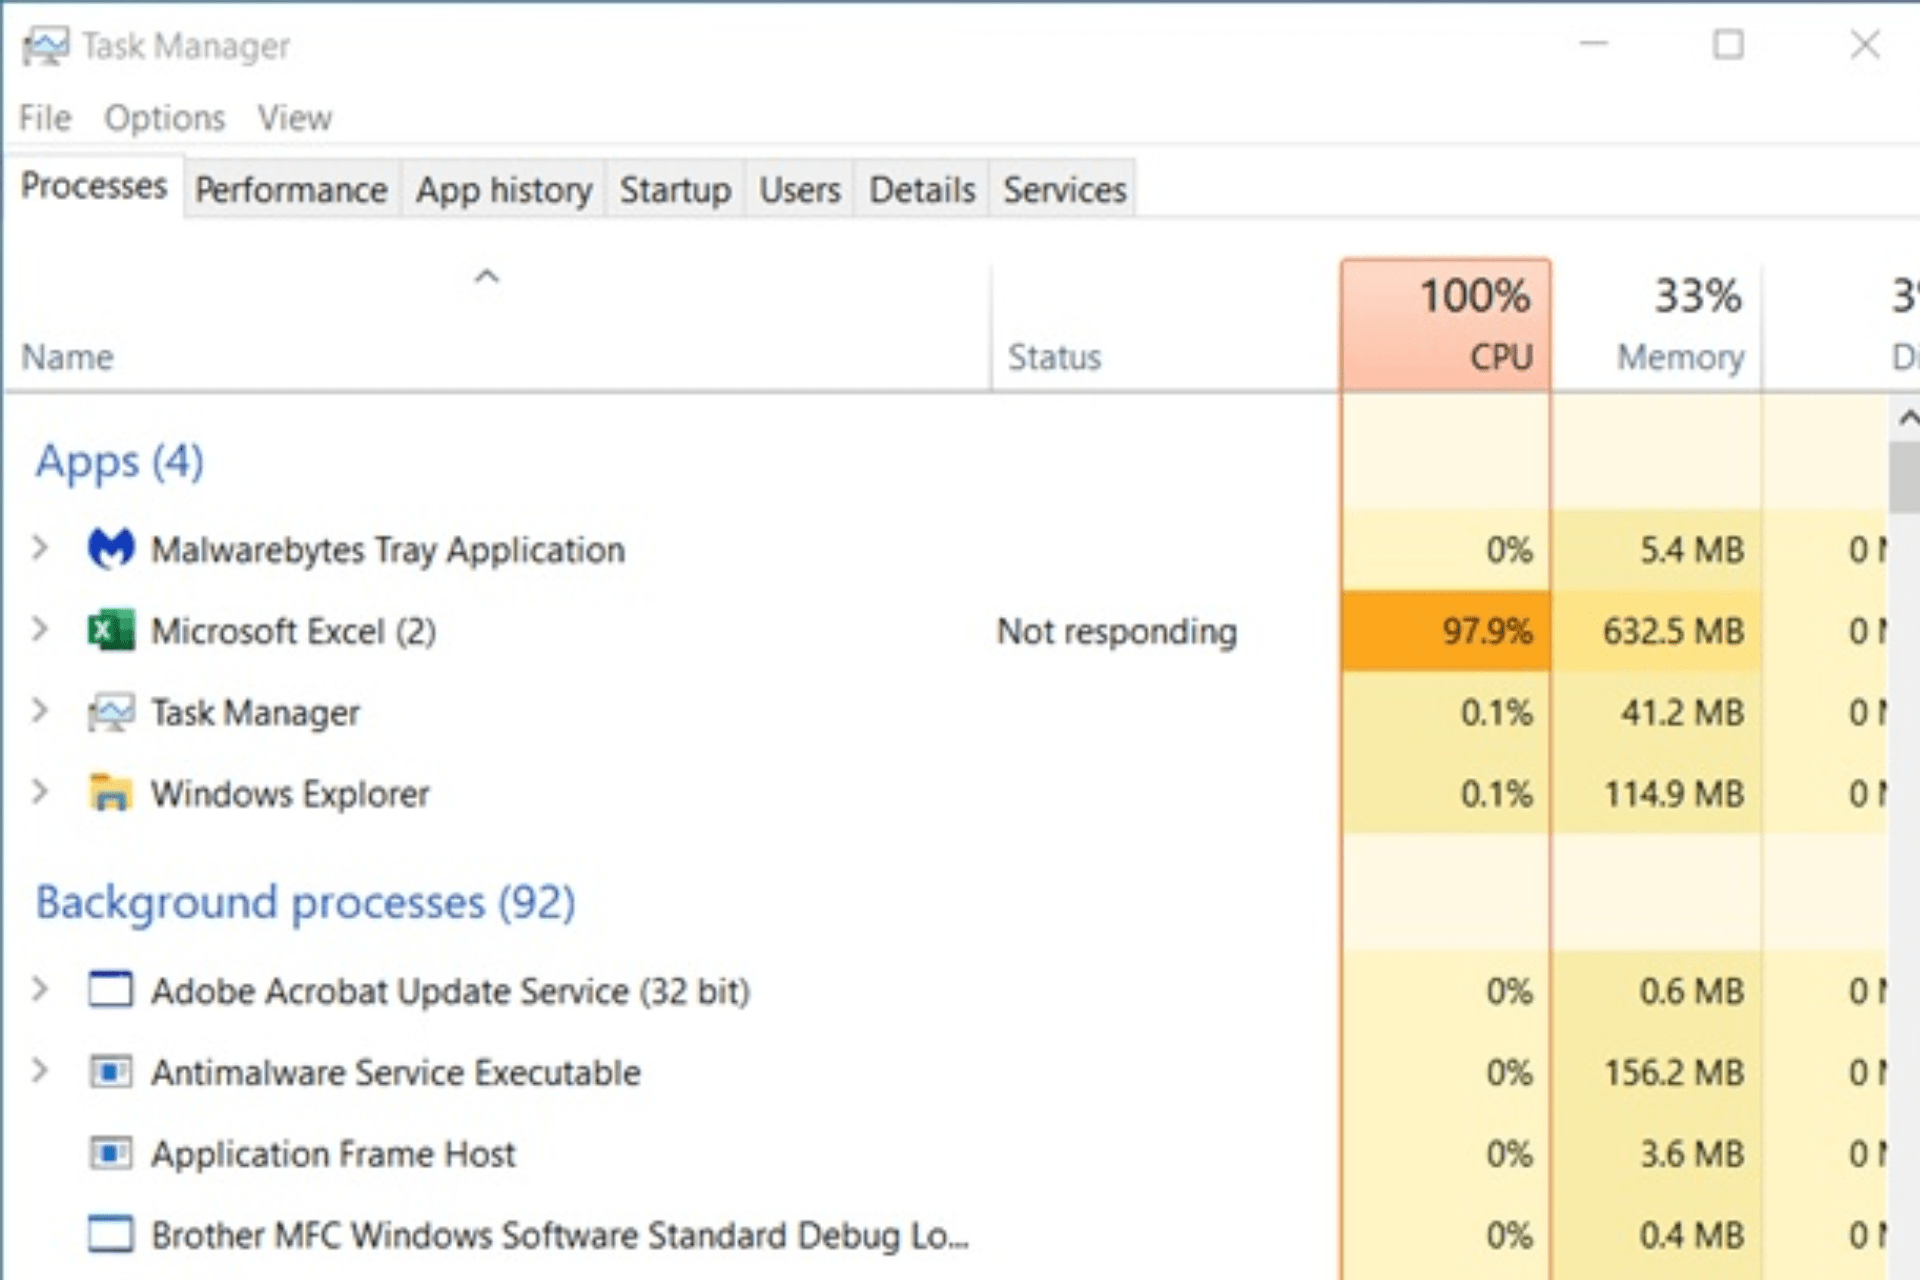Click the Task Manager title bar icon
Screen dimensions: 1920x1280
pos(47,45)
